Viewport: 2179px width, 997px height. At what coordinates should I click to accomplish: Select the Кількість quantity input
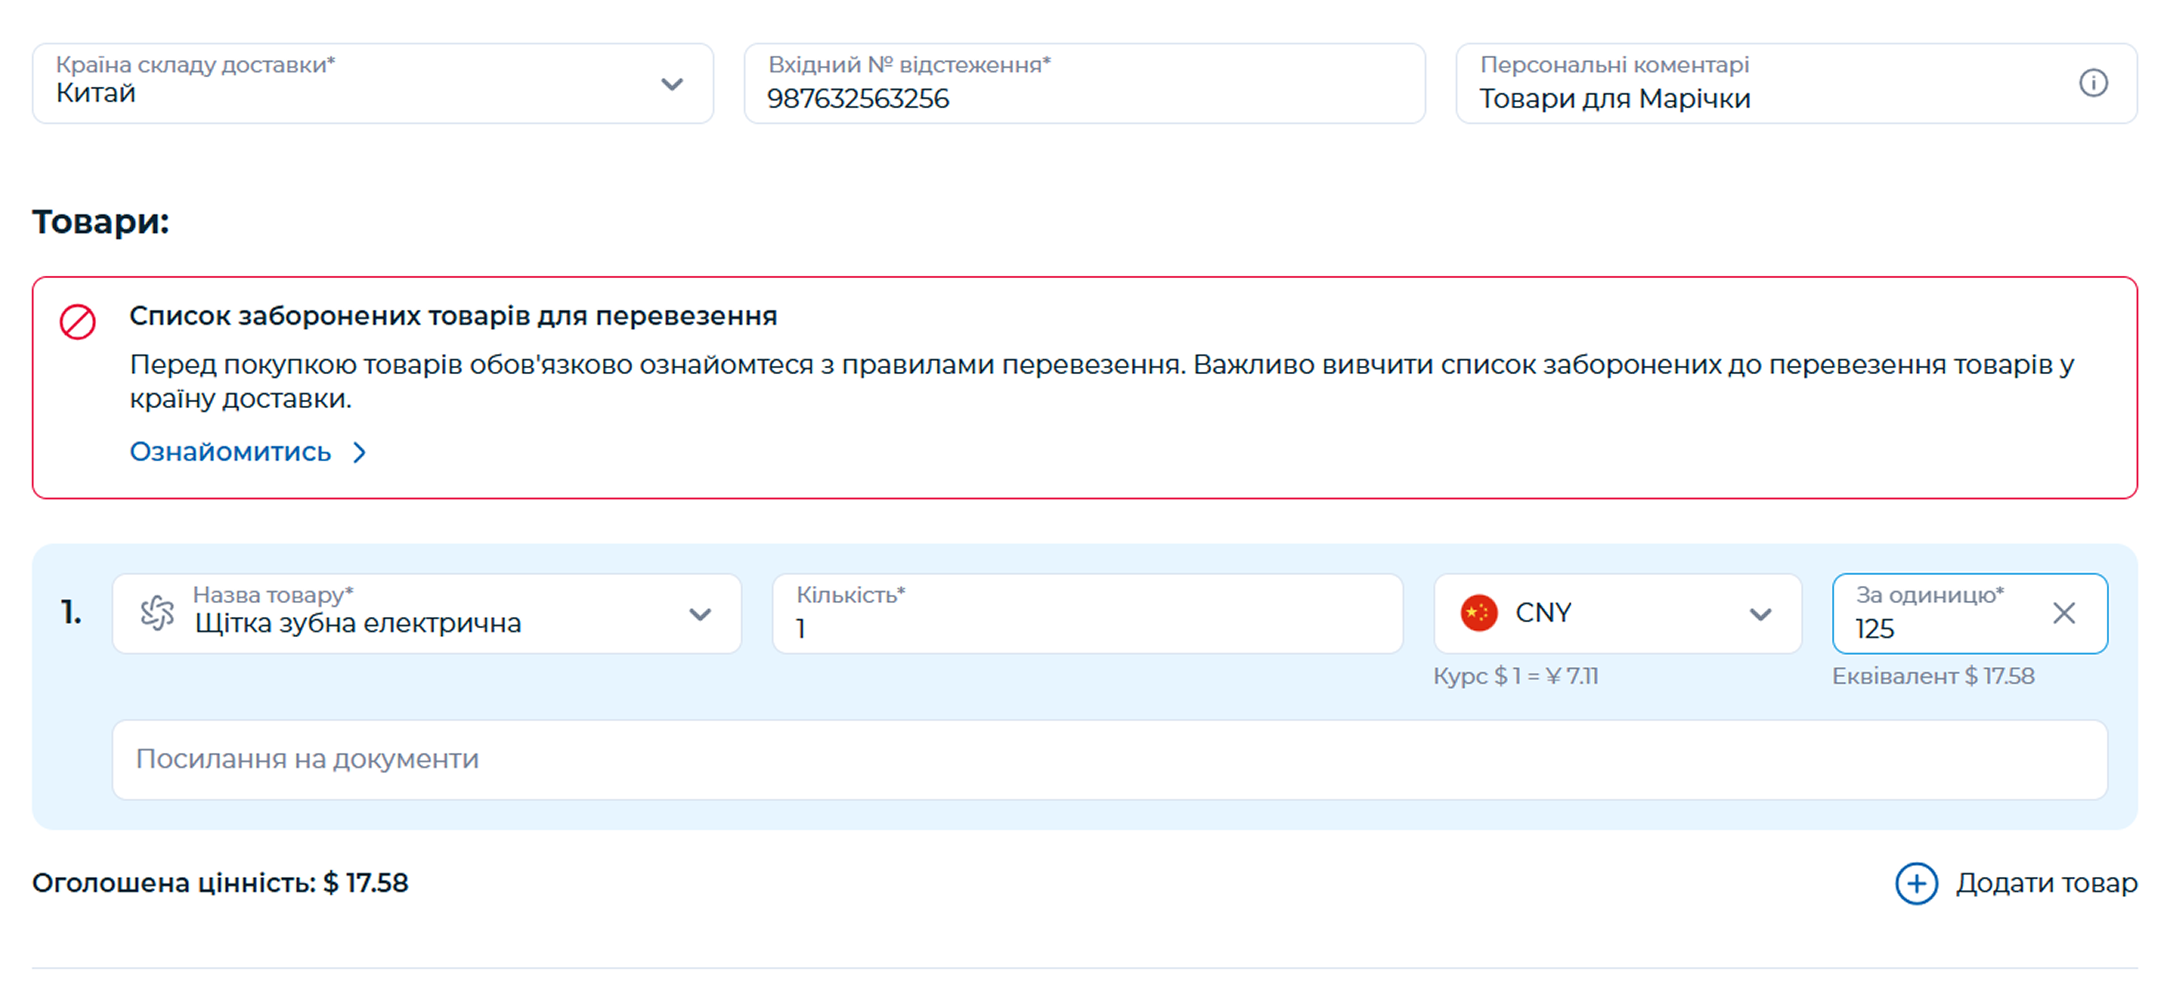pyautogui.click(x=1087, y=627)
